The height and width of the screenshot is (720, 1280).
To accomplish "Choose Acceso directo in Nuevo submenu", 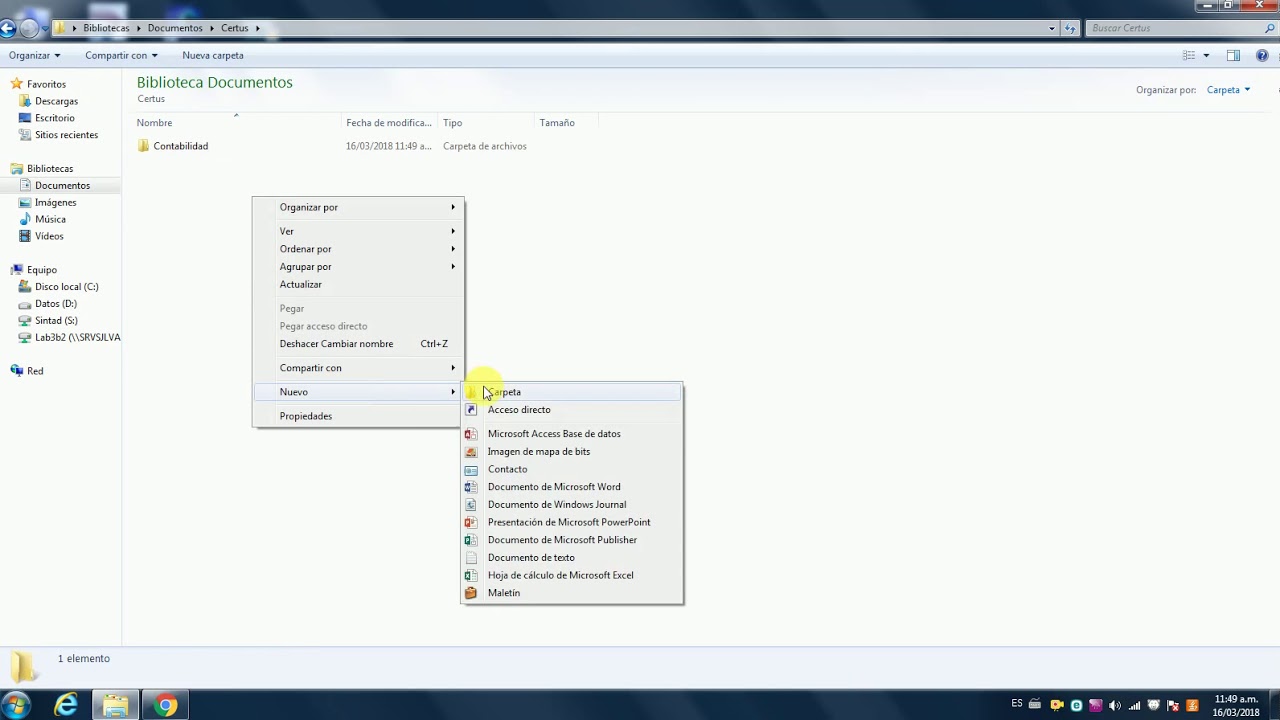I will [x=572, y=410].
